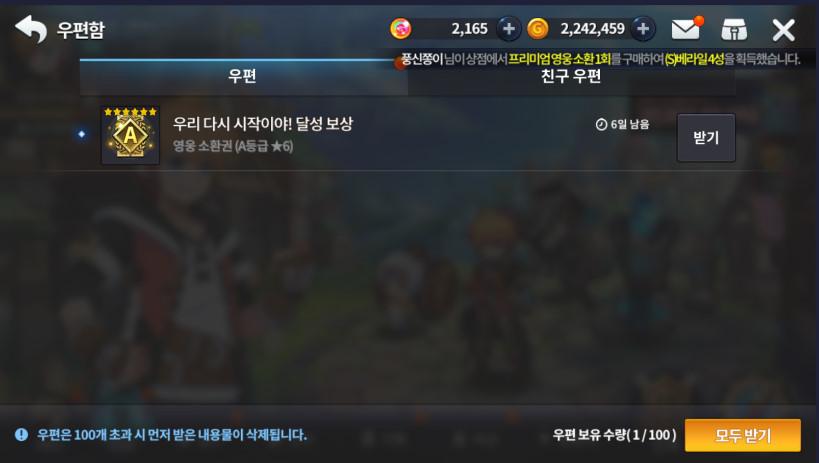Viewport: 819px width, 463px height.
Task: Click the pink ruby currency icon
Action: [x=401, y=29]
